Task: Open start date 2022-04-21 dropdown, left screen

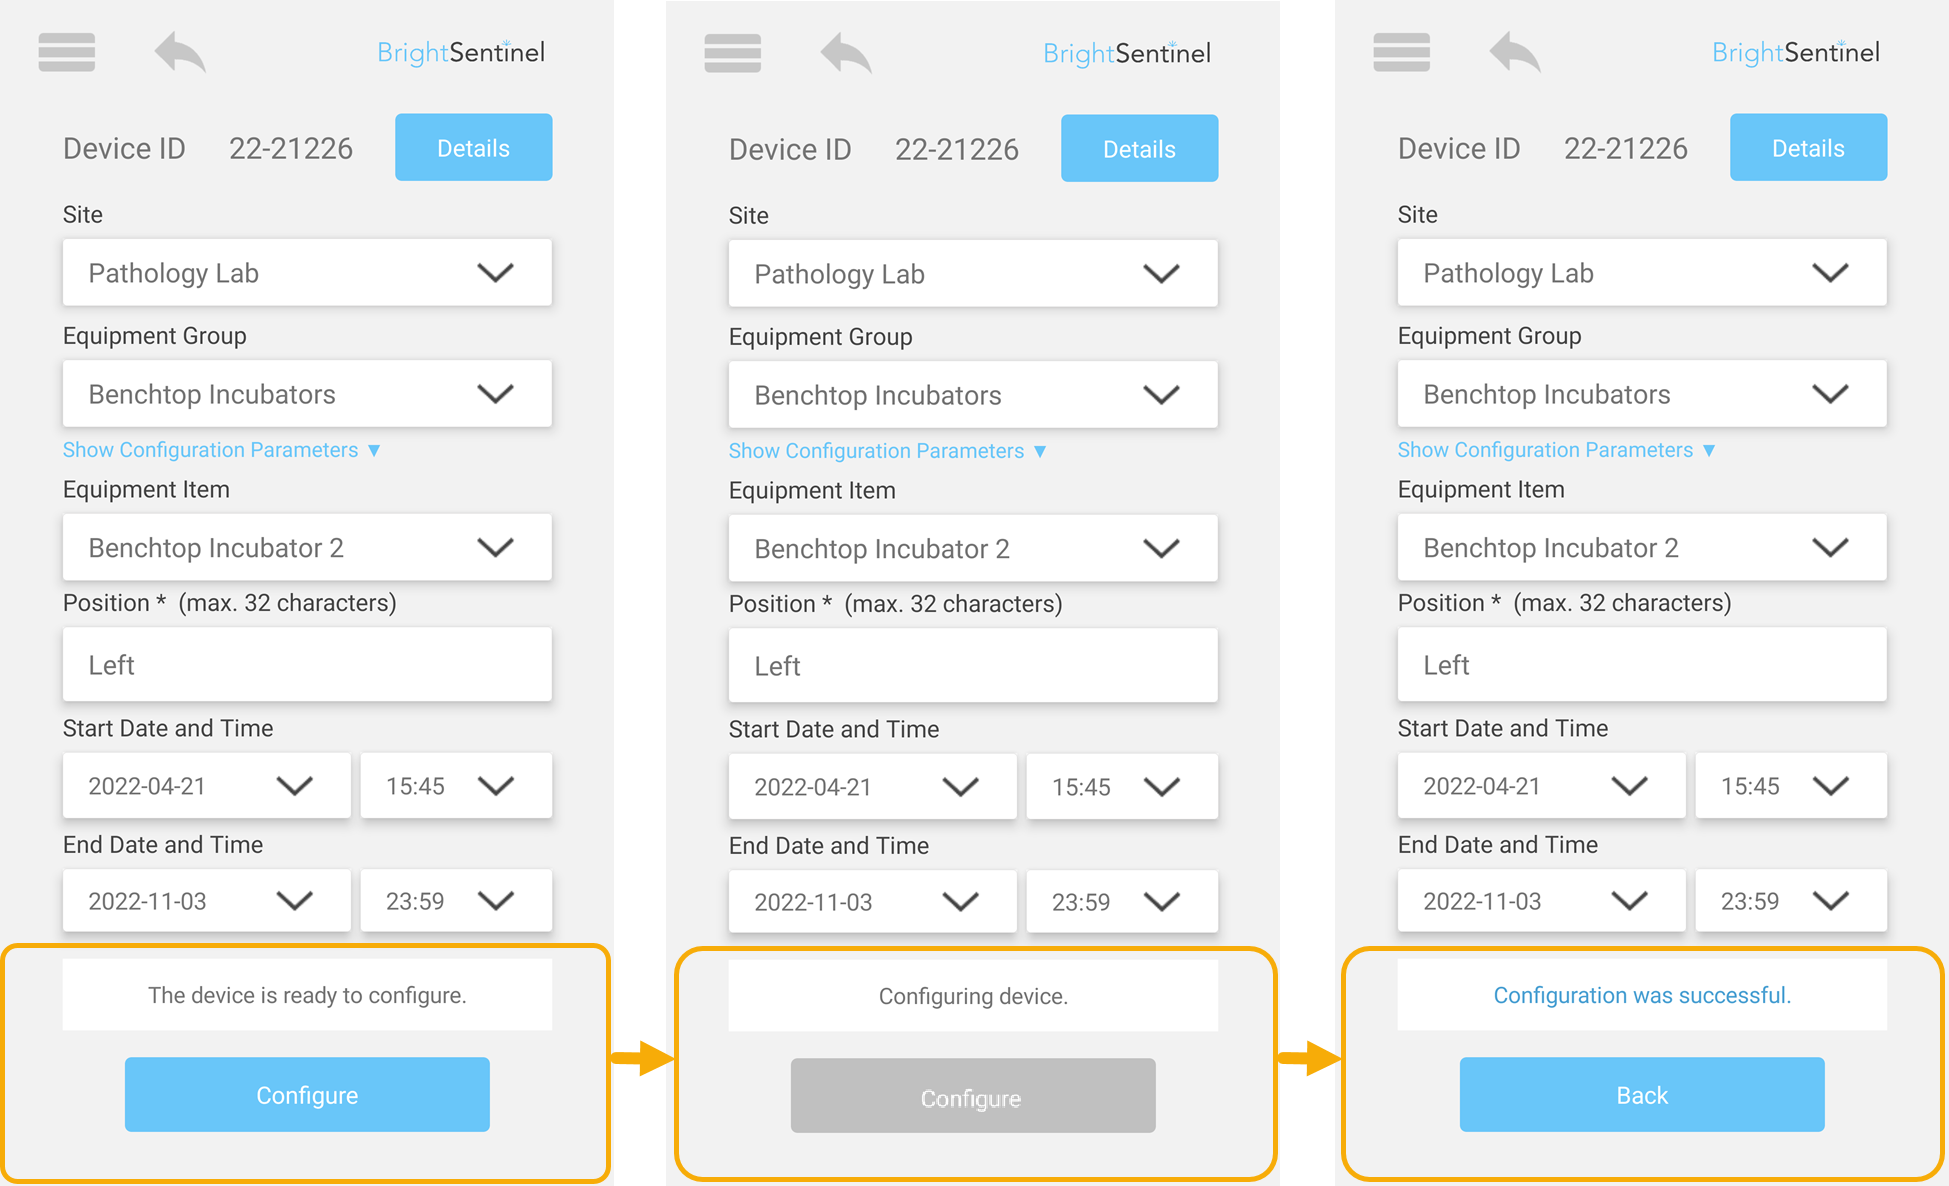Action: coord(206,786)
